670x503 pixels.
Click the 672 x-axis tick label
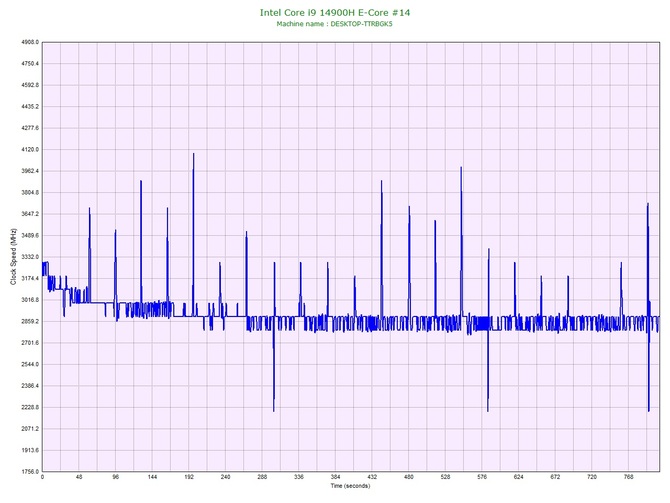[x=555, y=477]
